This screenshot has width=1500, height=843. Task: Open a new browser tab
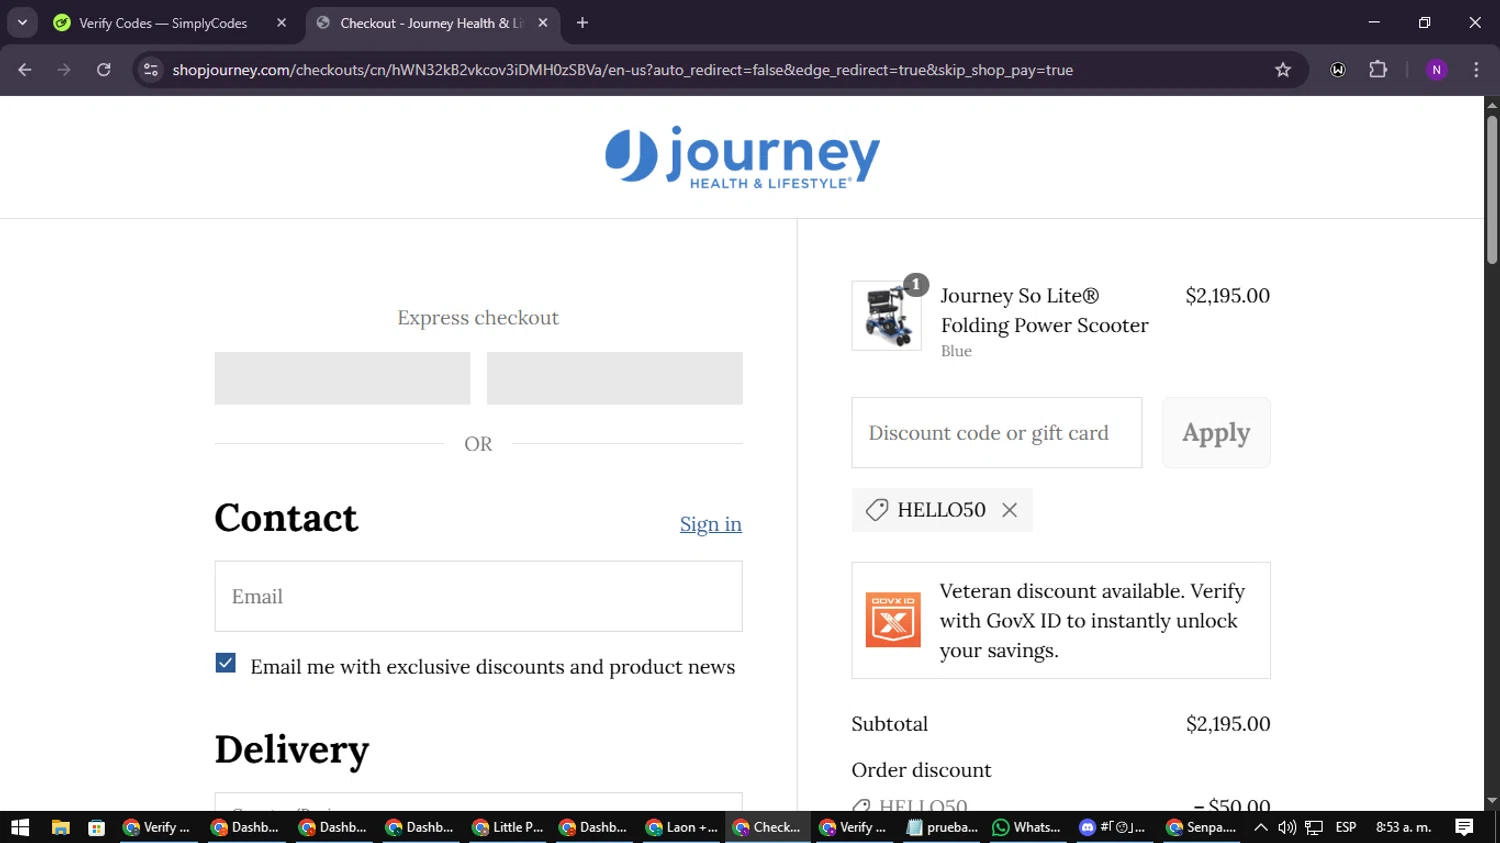tap(583, 23)
